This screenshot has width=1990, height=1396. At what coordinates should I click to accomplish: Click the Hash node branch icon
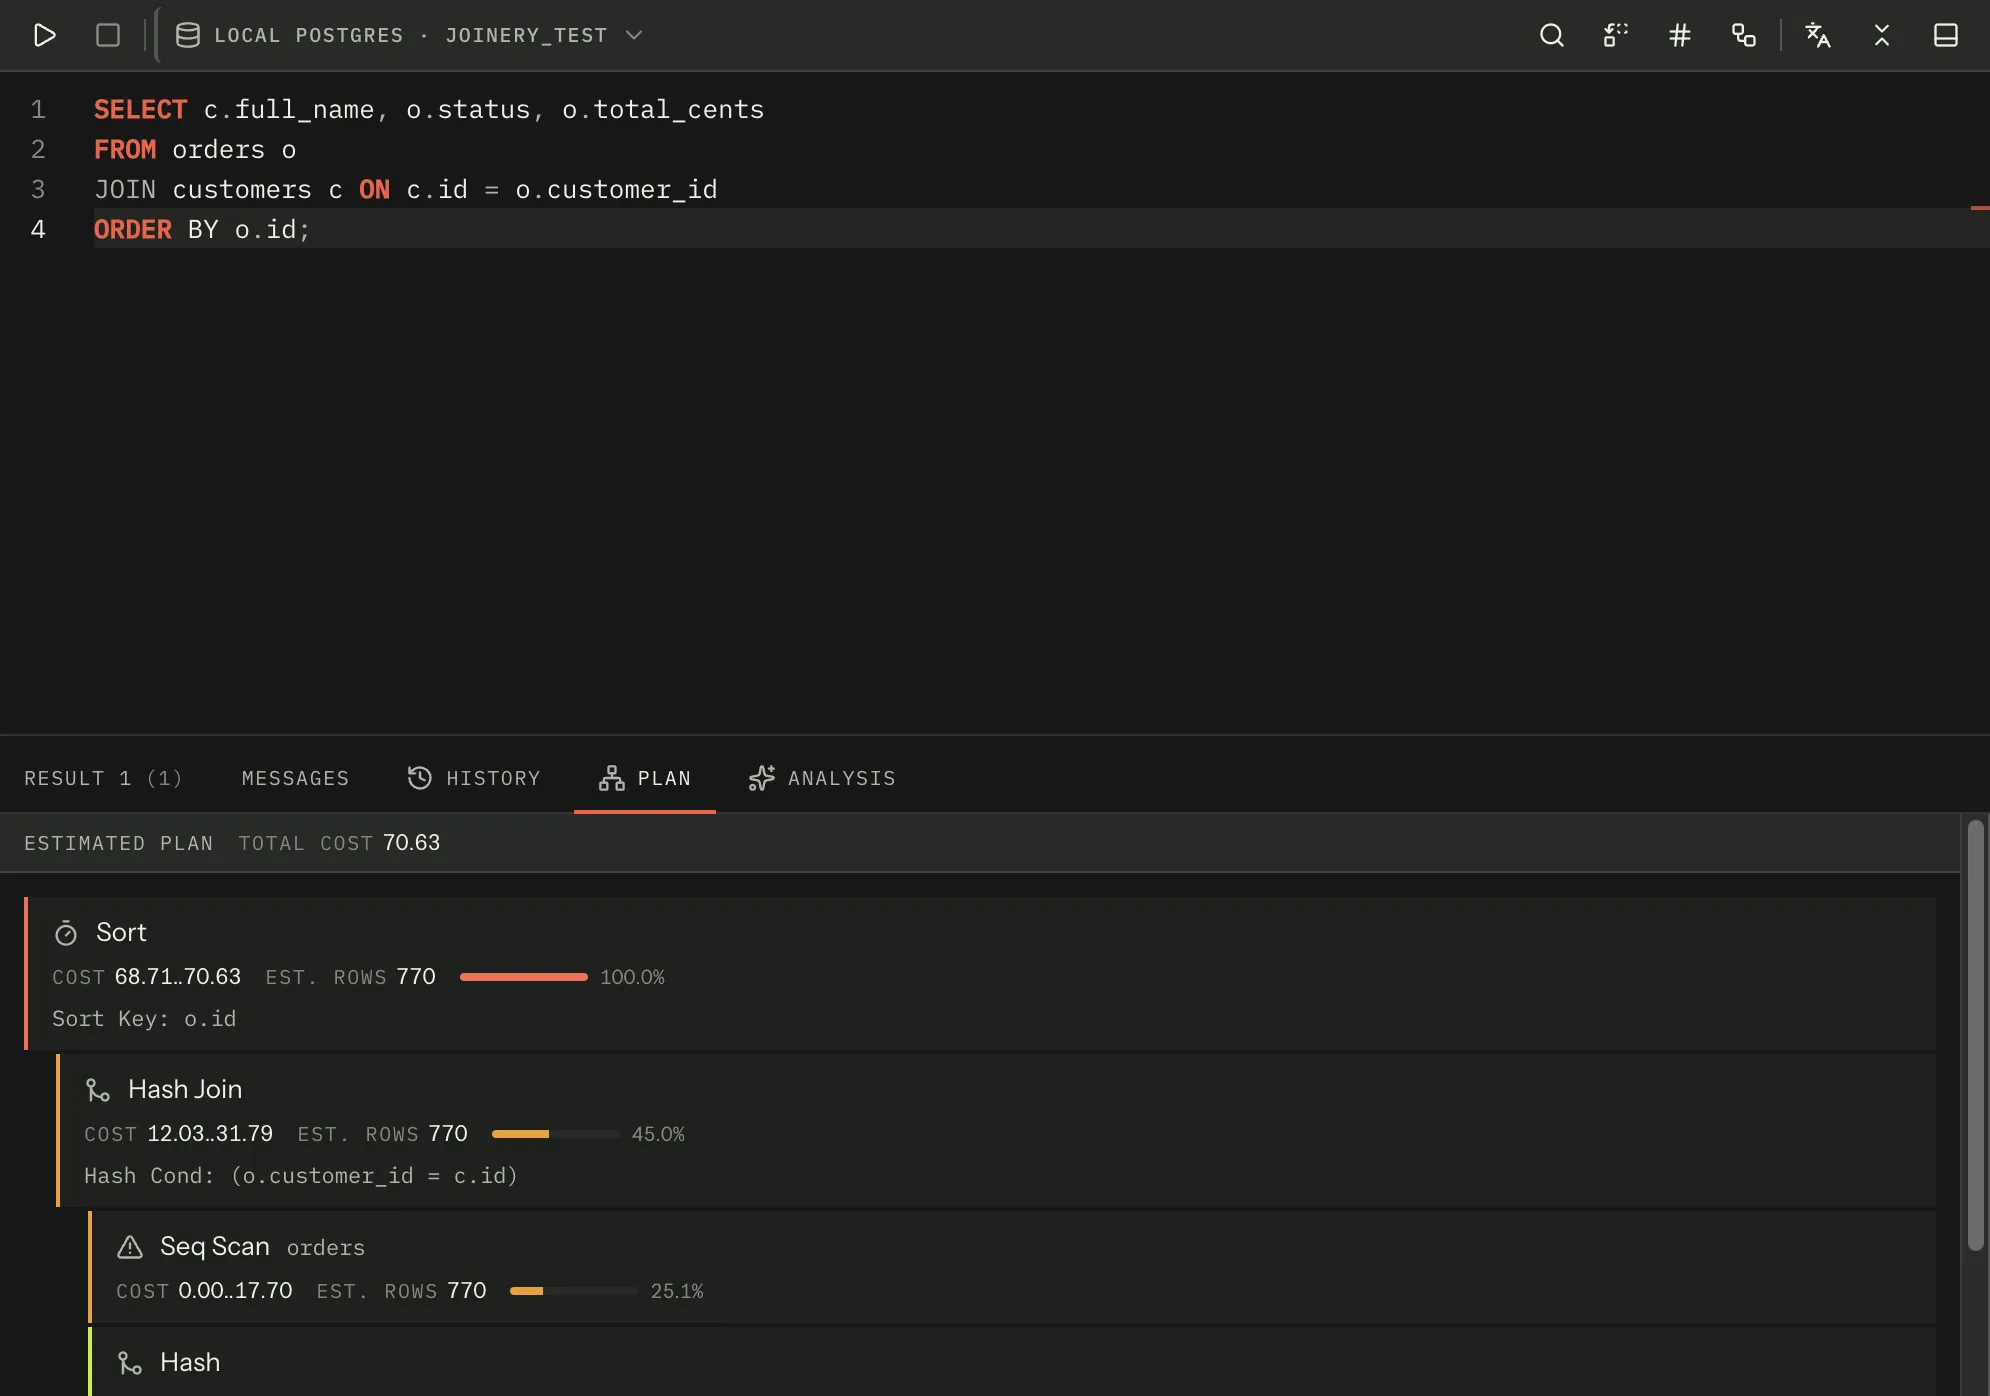tap(130, 1363)
